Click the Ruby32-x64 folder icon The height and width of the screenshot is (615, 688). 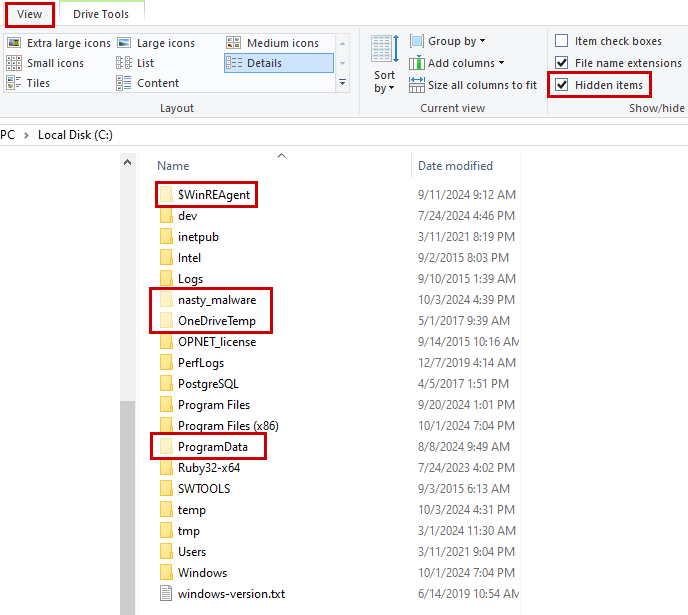click(x=166, y=468)
